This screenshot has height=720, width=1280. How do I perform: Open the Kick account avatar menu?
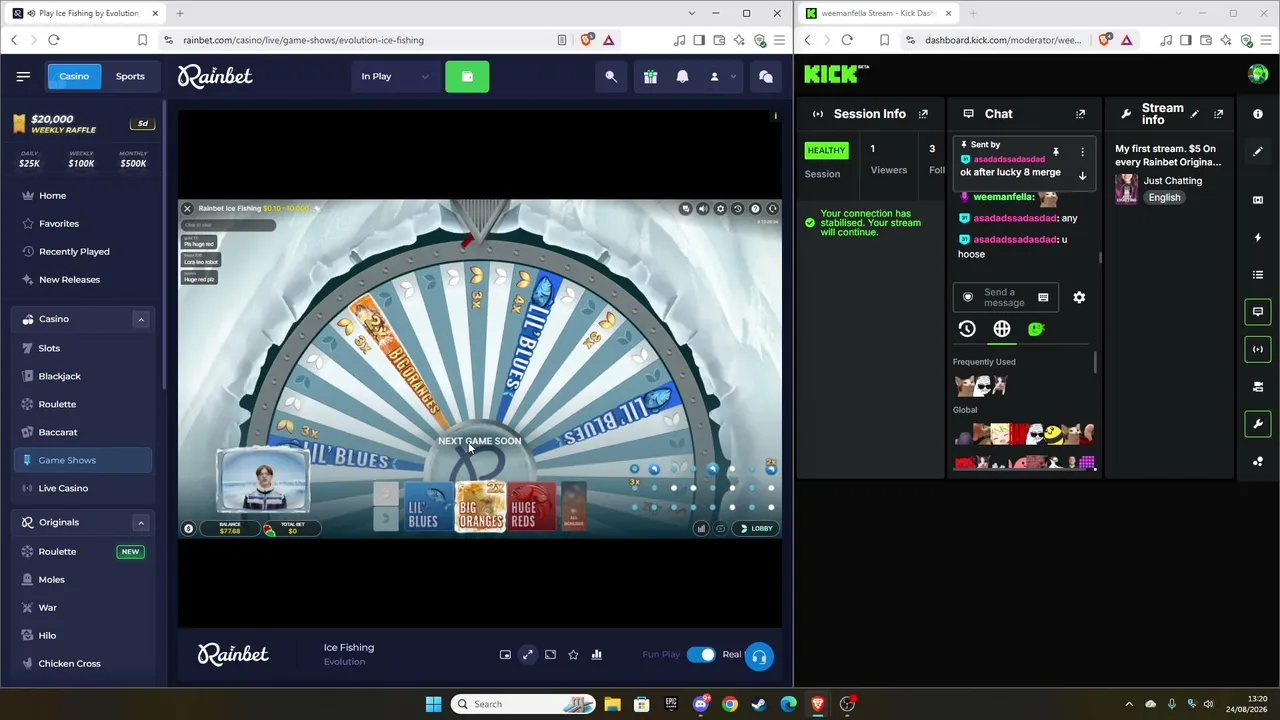pos(1258,74)
